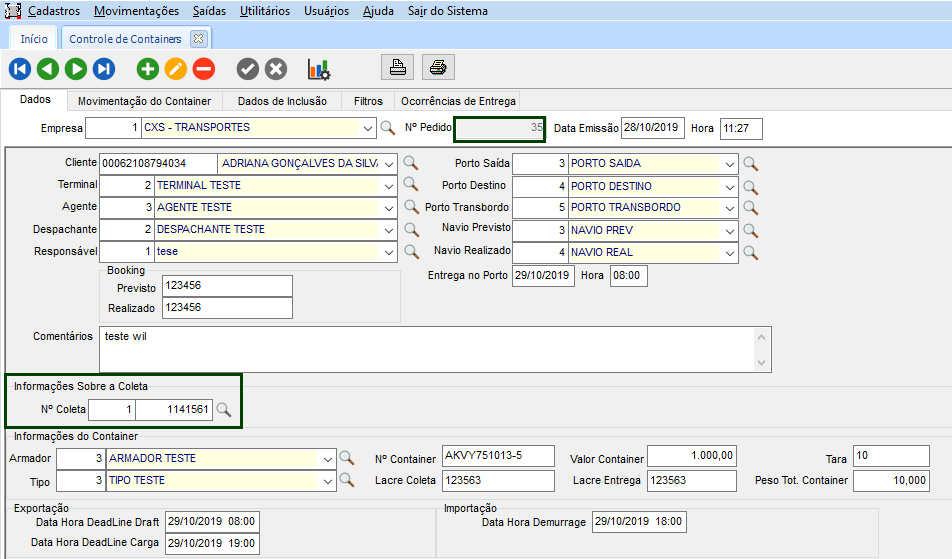Close the Controle de Containers tab
Screen dimensions: 952x559
(x=198, y=39)
